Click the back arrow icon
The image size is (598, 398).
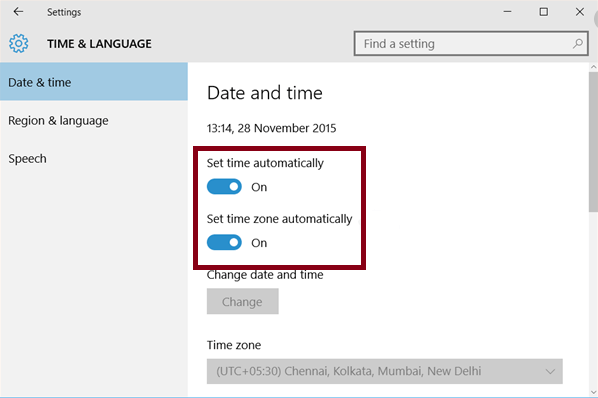pos(18,12)
